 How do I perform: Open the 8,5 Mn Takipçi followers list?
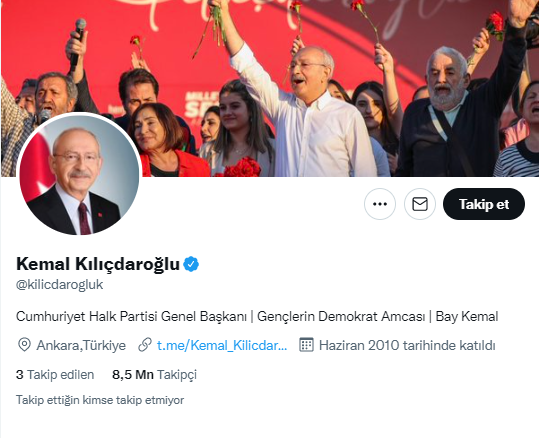(x=154, y=374)
